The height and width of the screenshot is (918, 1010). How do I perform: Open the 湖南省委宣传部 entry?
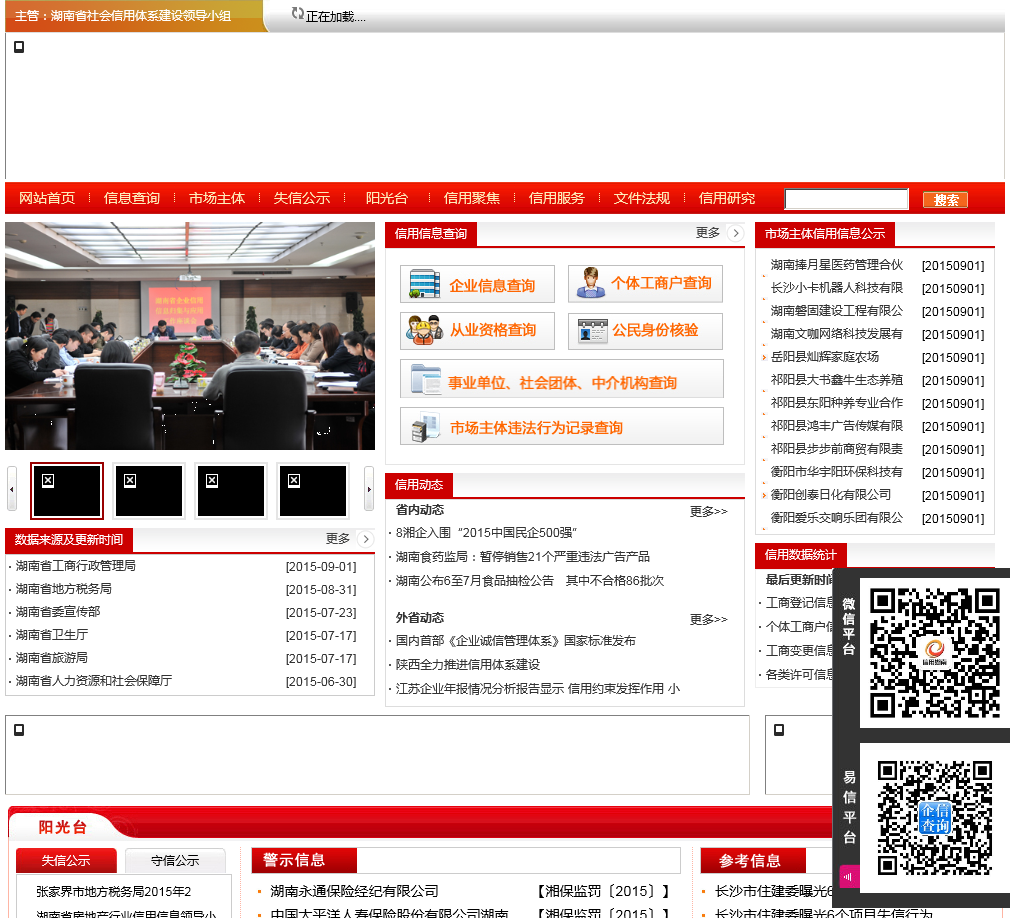(x=58, y=611)
